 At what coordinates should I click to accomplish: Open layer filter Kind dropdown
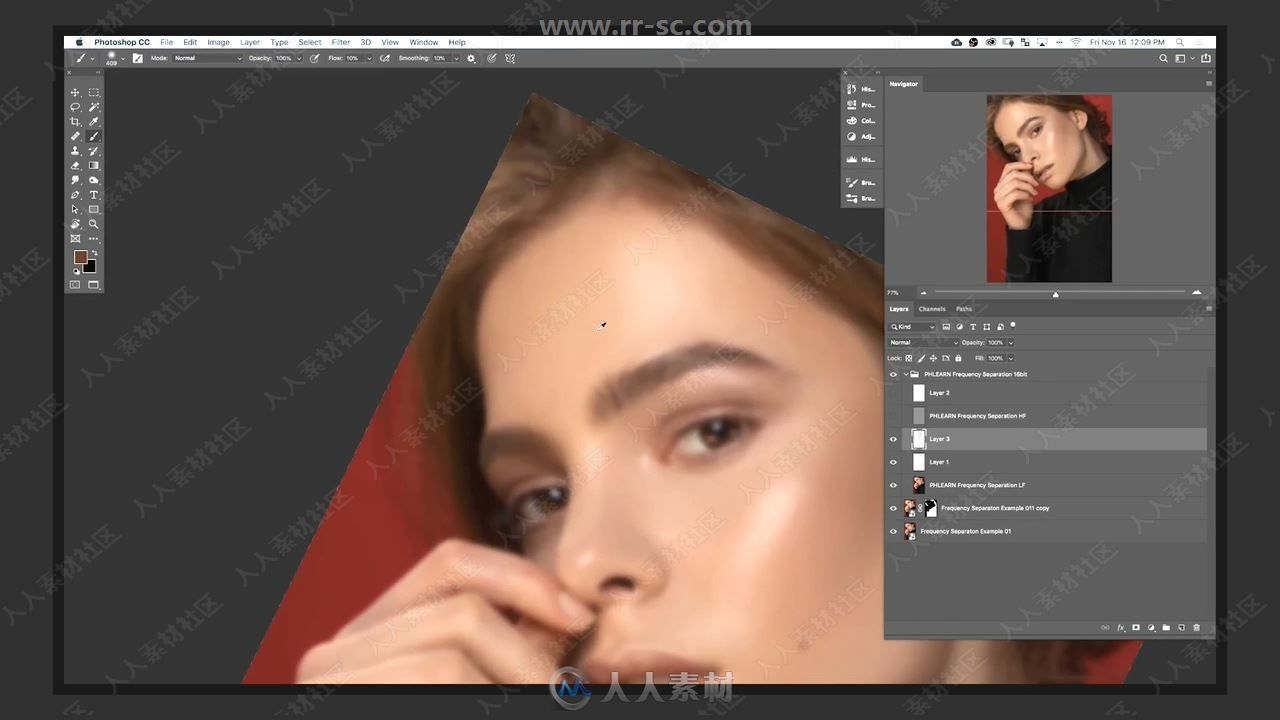[913, 327]
